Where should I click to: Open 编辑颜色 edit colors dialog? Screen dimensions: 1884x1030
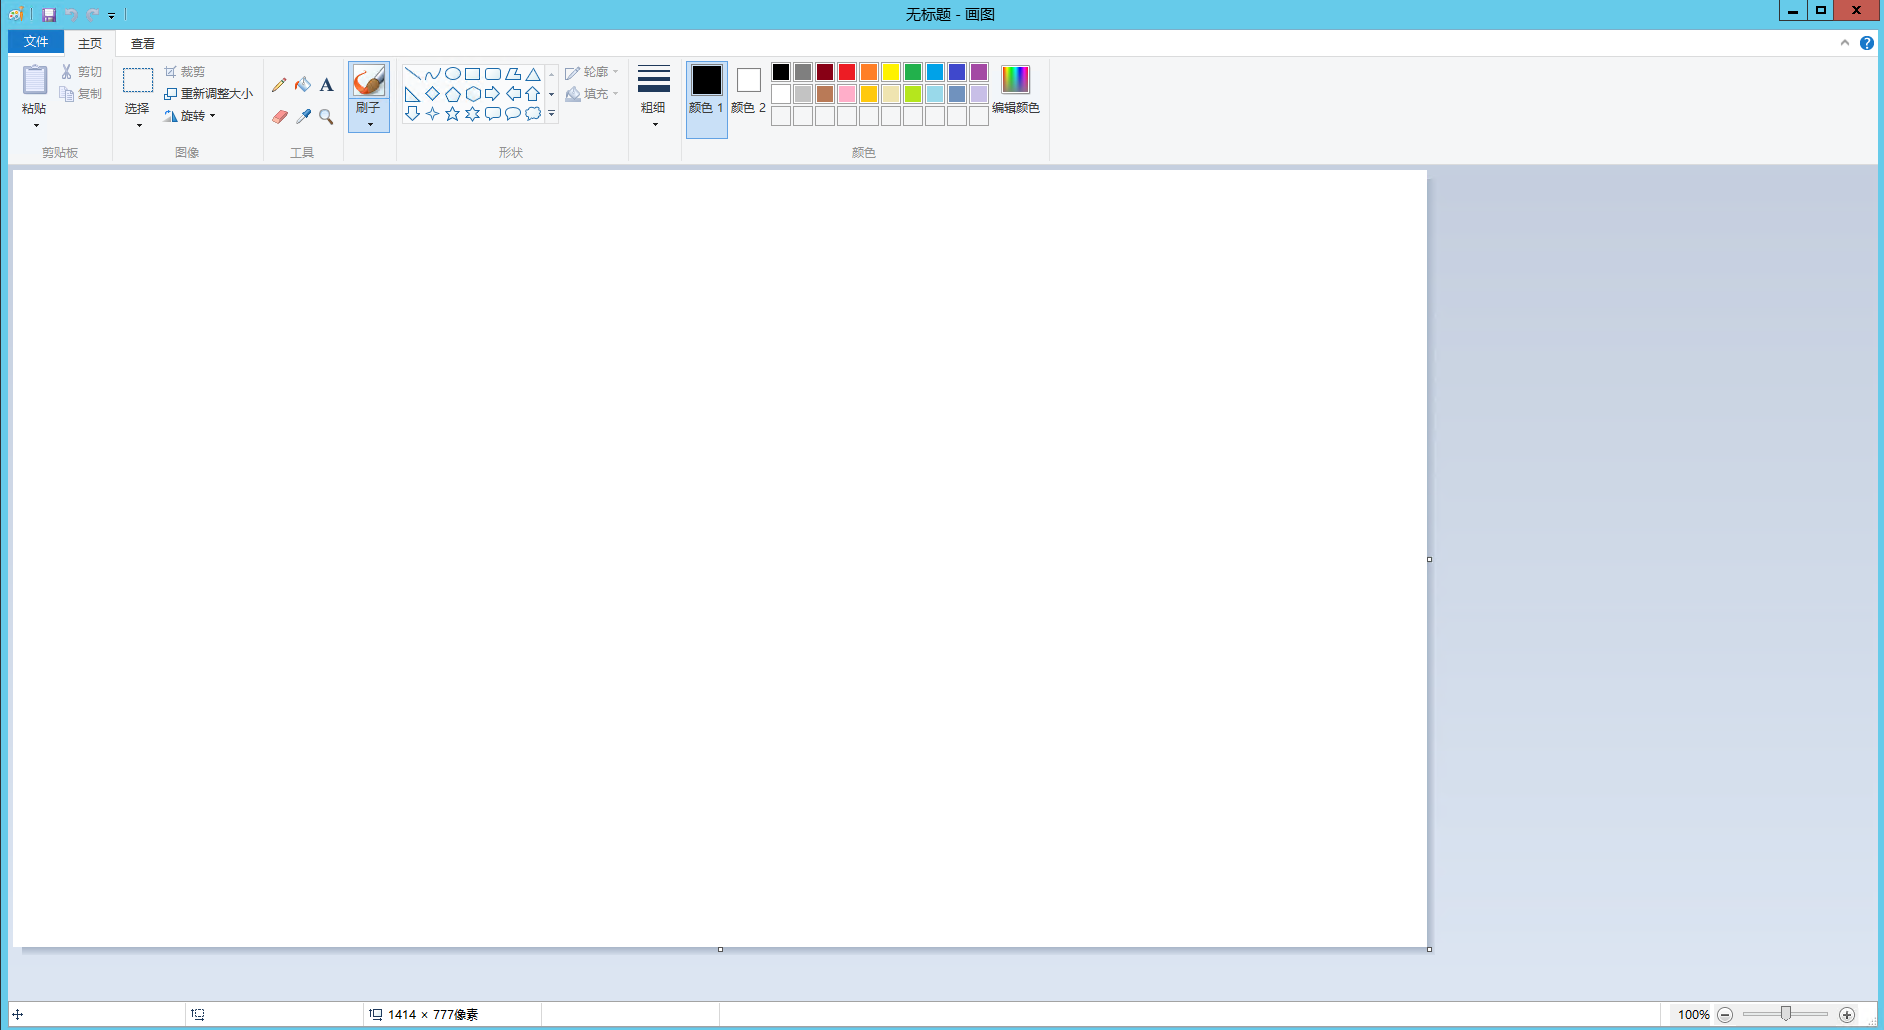(1015, 88)
